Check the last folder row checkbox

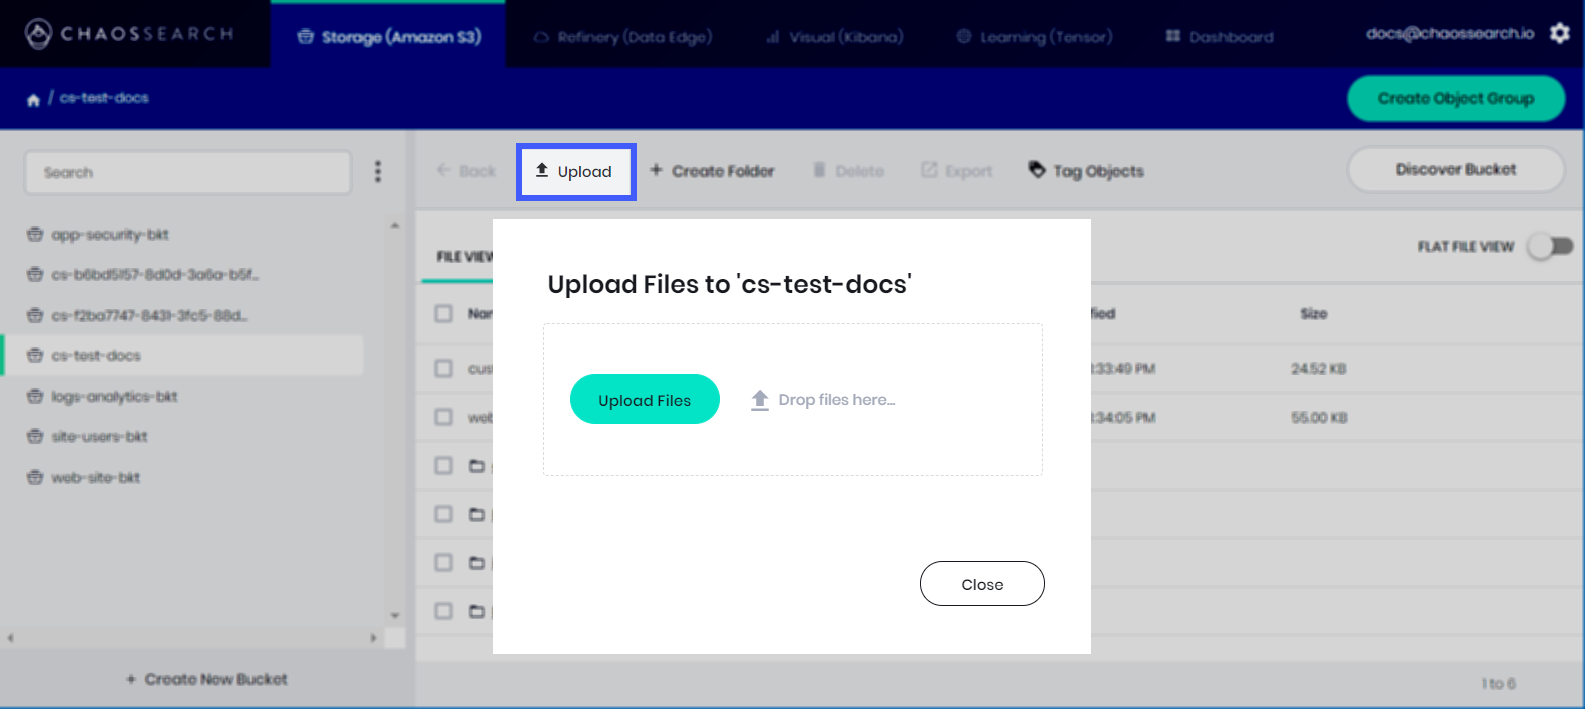click(444, 611)
